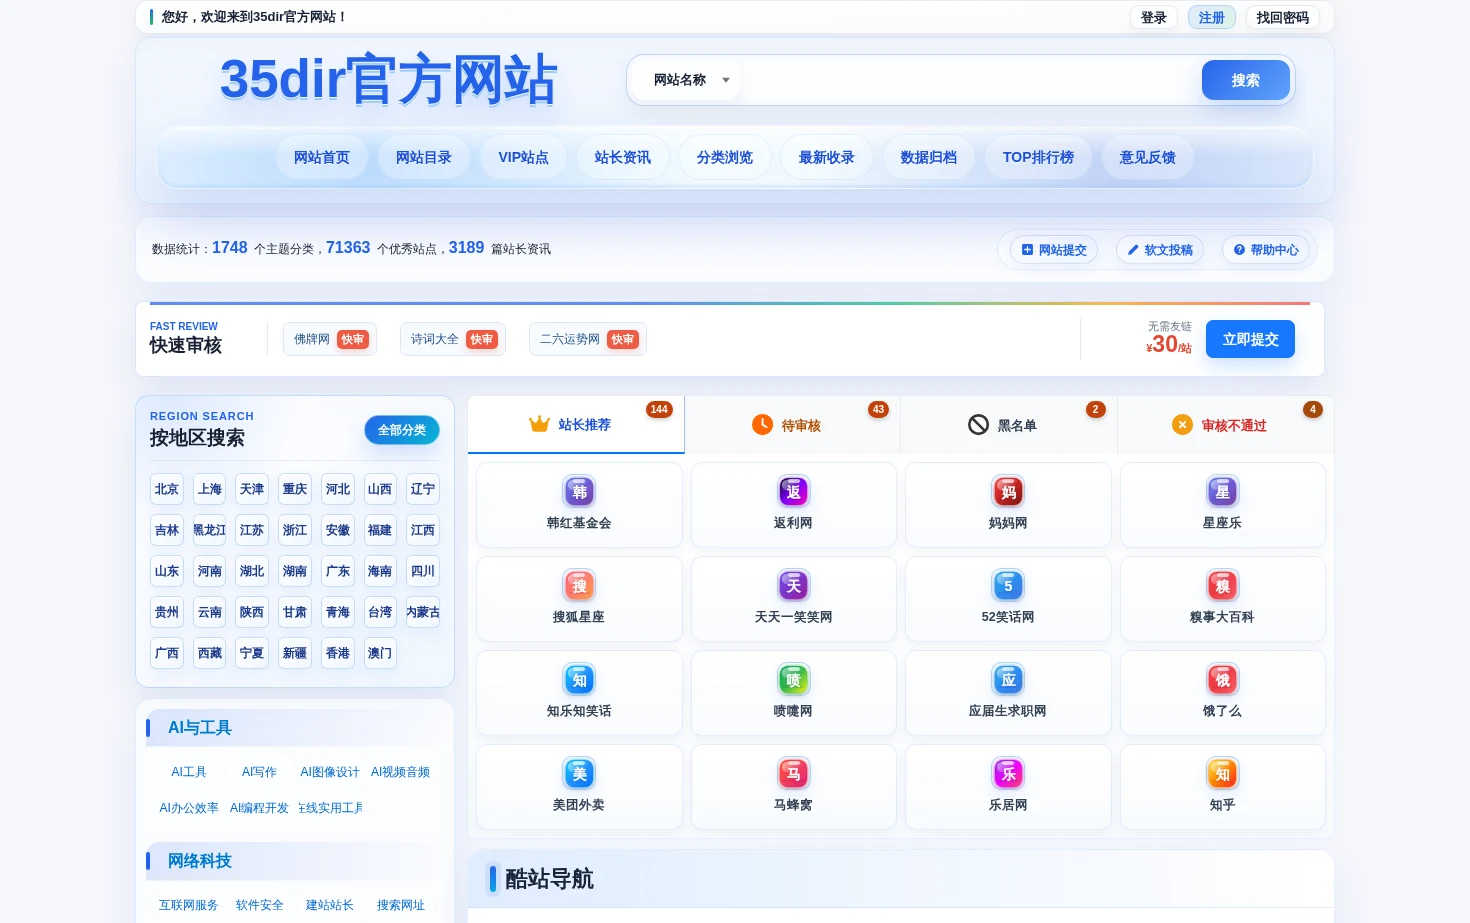Viewport: 1470px width, 923px height.
Task: Click the crown icon on 站长推荐 tab
Action: click(x=539, y=424)
